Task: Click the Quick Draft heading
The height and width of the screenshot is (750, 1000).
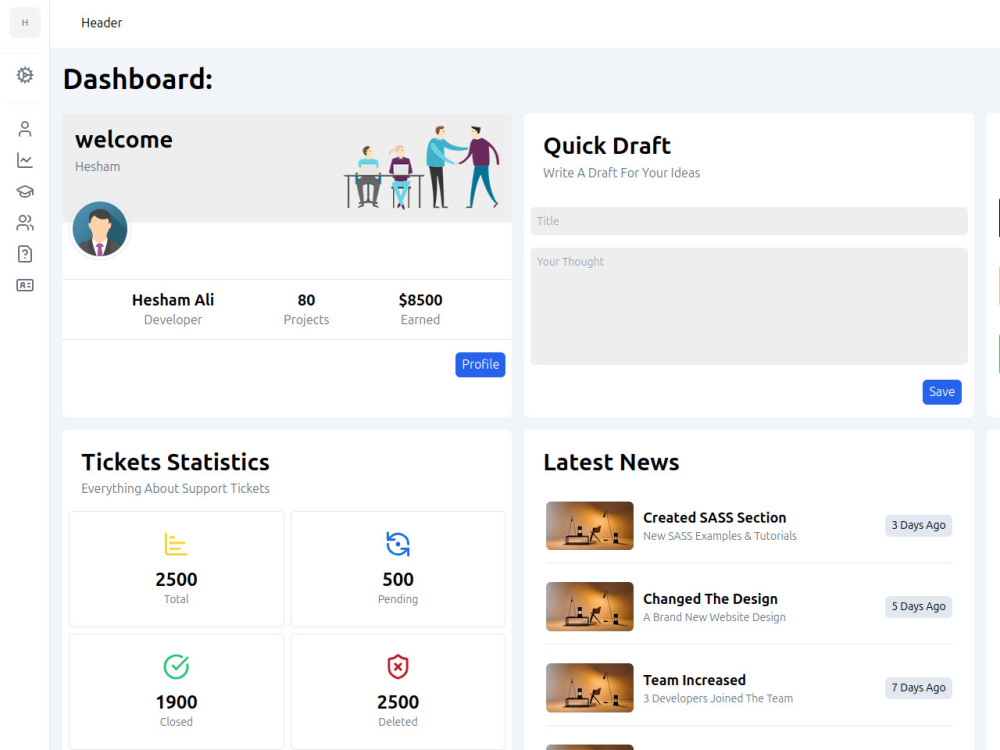Action: tap(607, 145)
